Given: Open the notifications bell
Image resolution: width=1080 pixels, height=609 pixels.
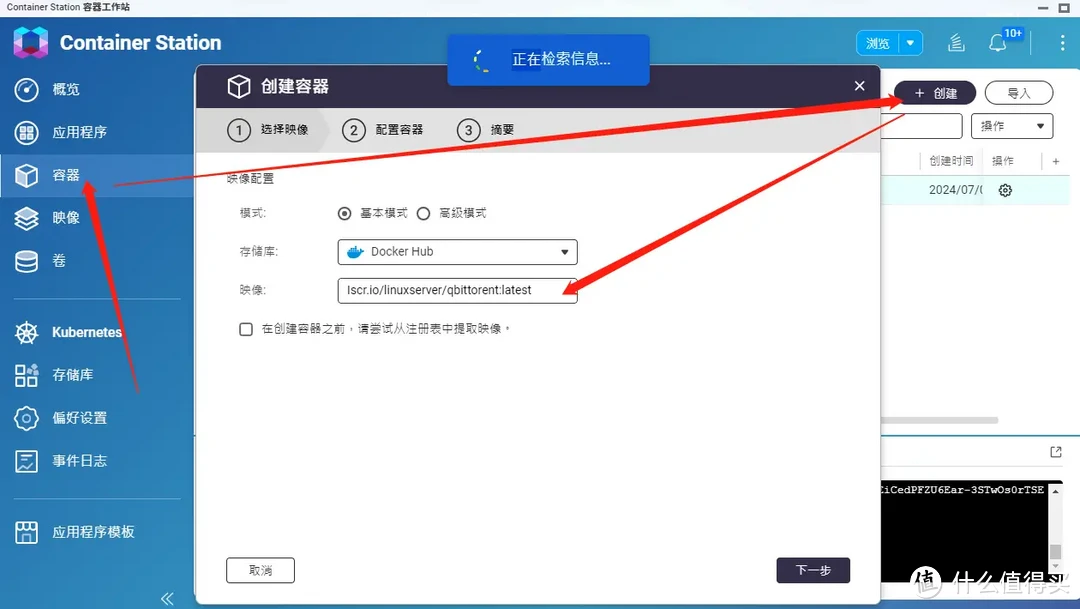Looking at the screenshot, I should pos(997,43).
